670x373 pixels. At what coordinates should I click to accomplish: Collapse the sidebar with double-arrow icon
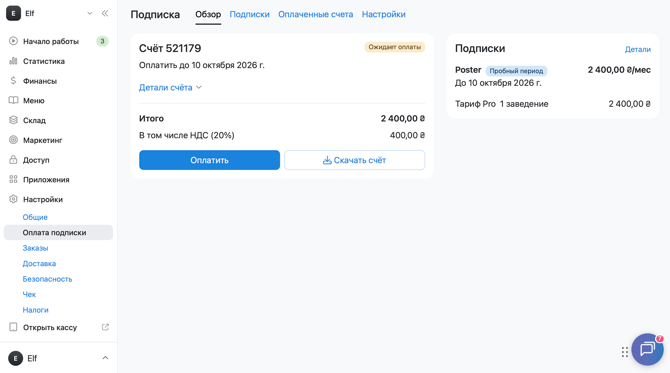(105, 13)
